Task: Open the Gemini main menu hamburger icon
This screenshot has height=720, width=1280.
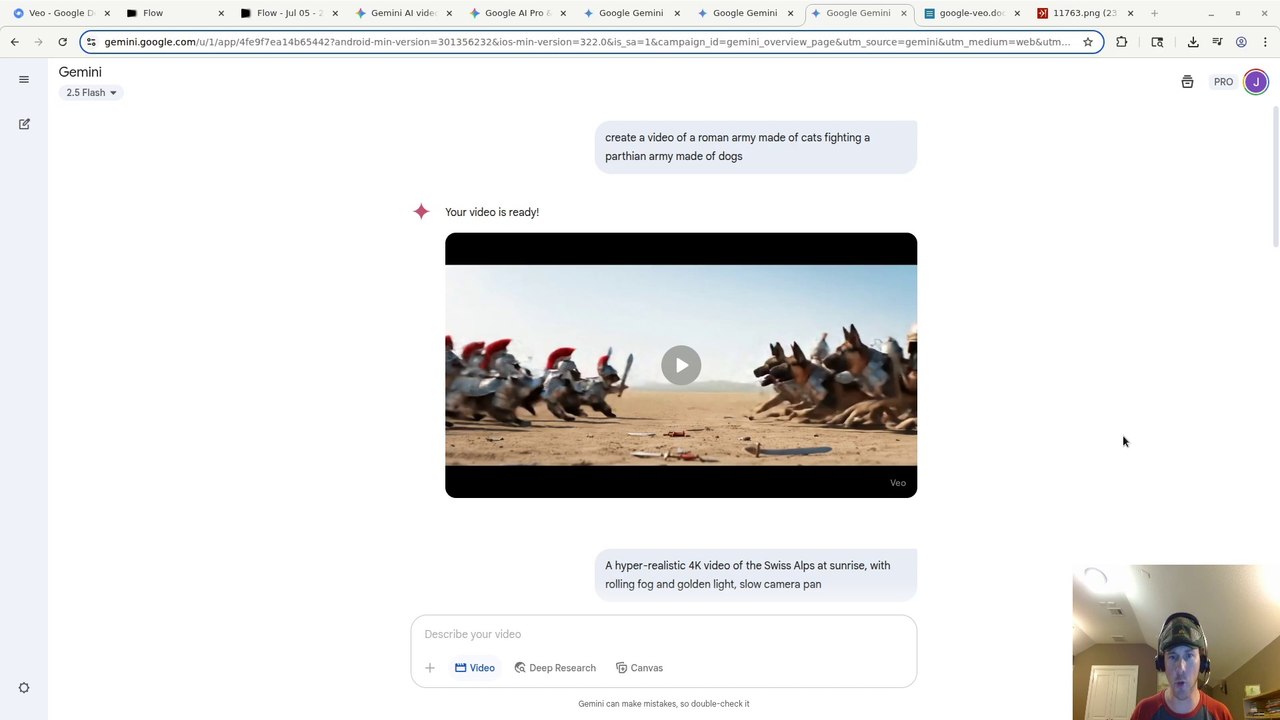Action: [x=24, y=80]
